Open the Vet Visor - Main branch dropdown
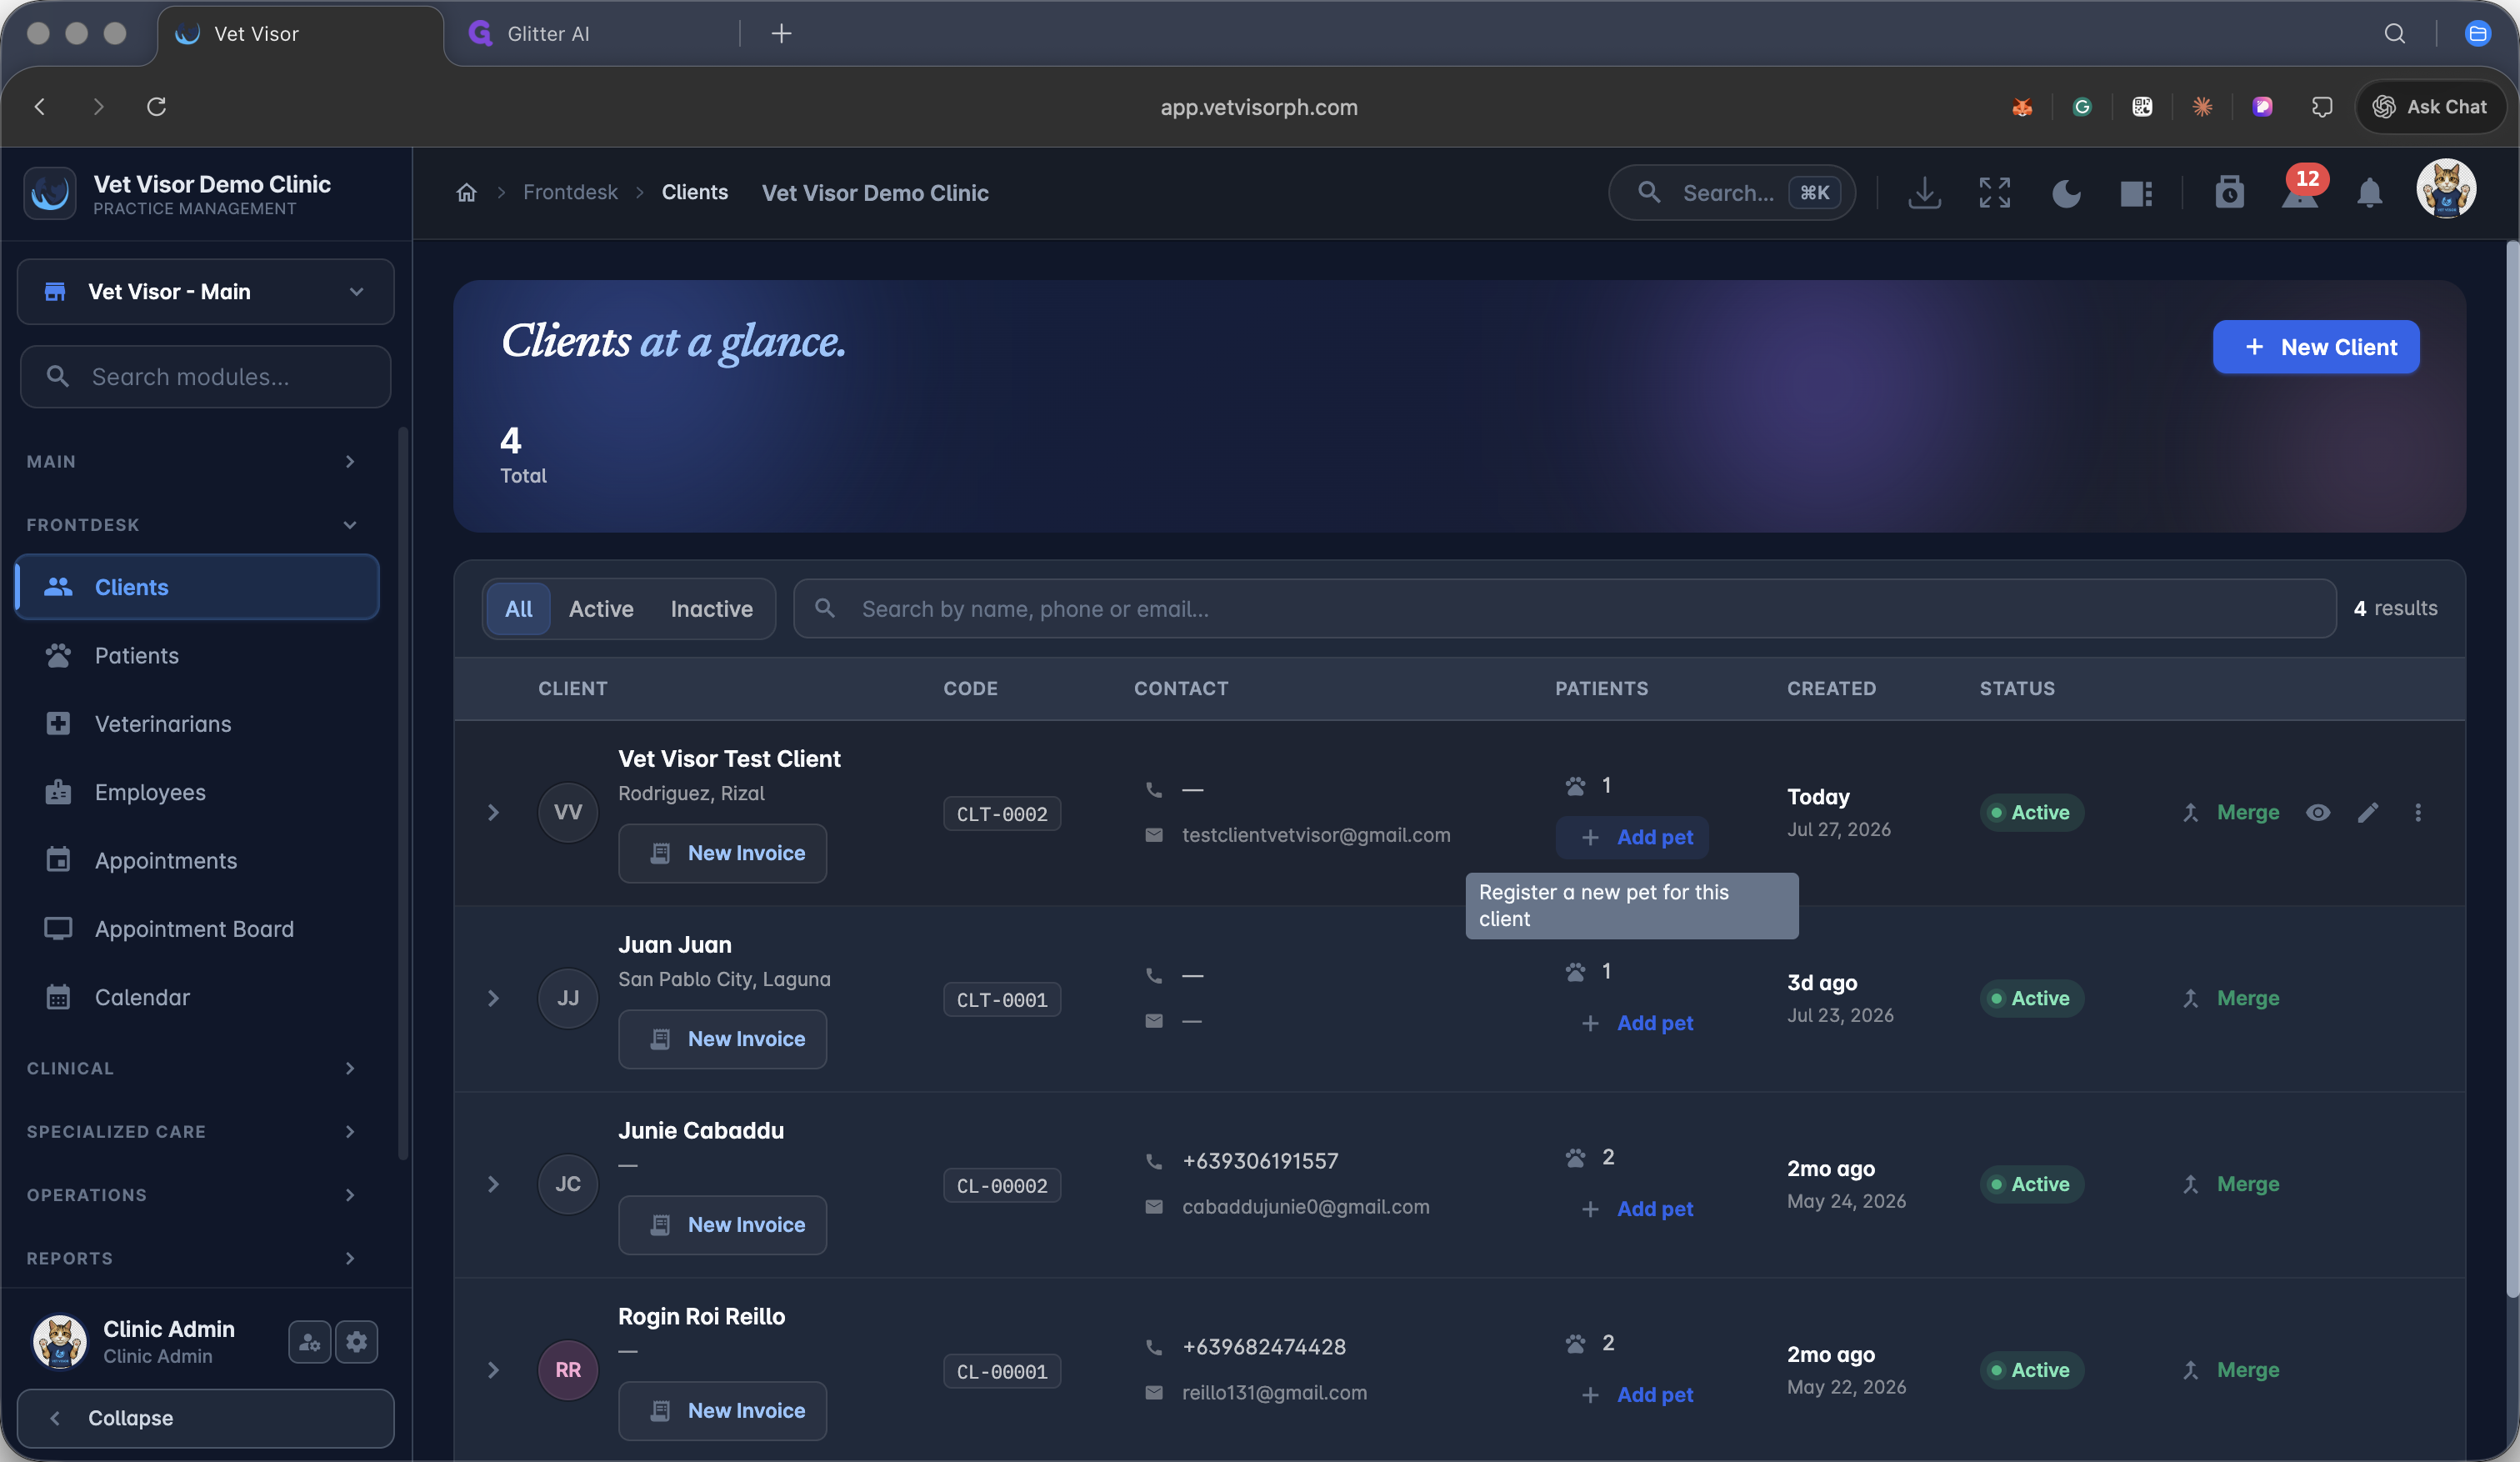 (206, 292)
